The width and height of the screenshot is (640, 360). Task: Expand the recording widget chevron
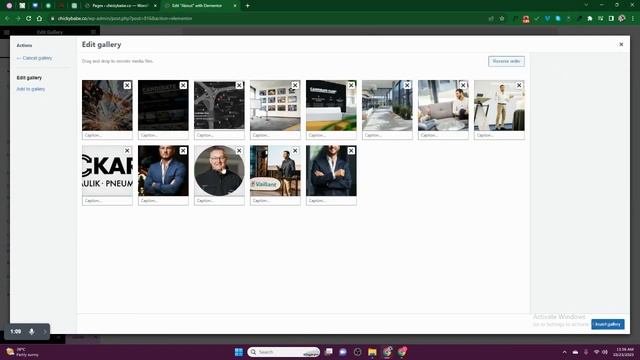(44, 331)
